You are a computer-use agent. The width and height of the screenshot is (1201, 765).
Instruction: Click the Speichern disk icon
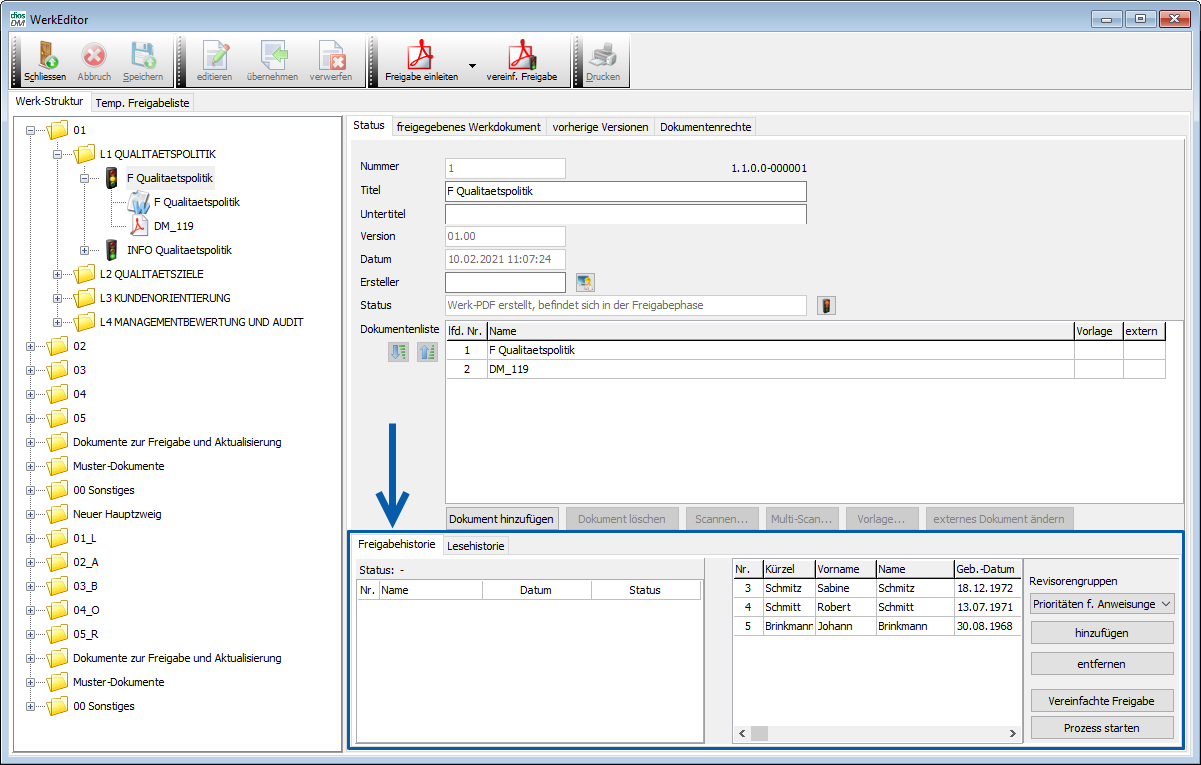pyautogui.click(x=143, y=56)
